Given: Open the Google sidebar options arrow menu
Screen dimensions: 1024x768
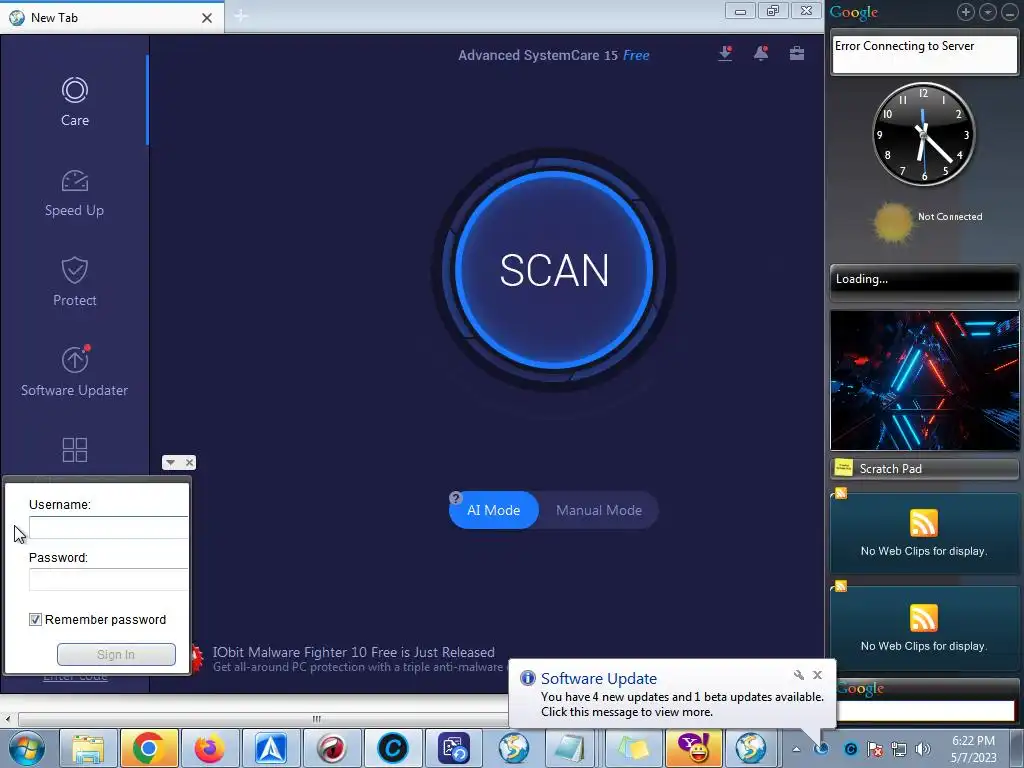Looking at the screenshot, I should click(988, 12).
